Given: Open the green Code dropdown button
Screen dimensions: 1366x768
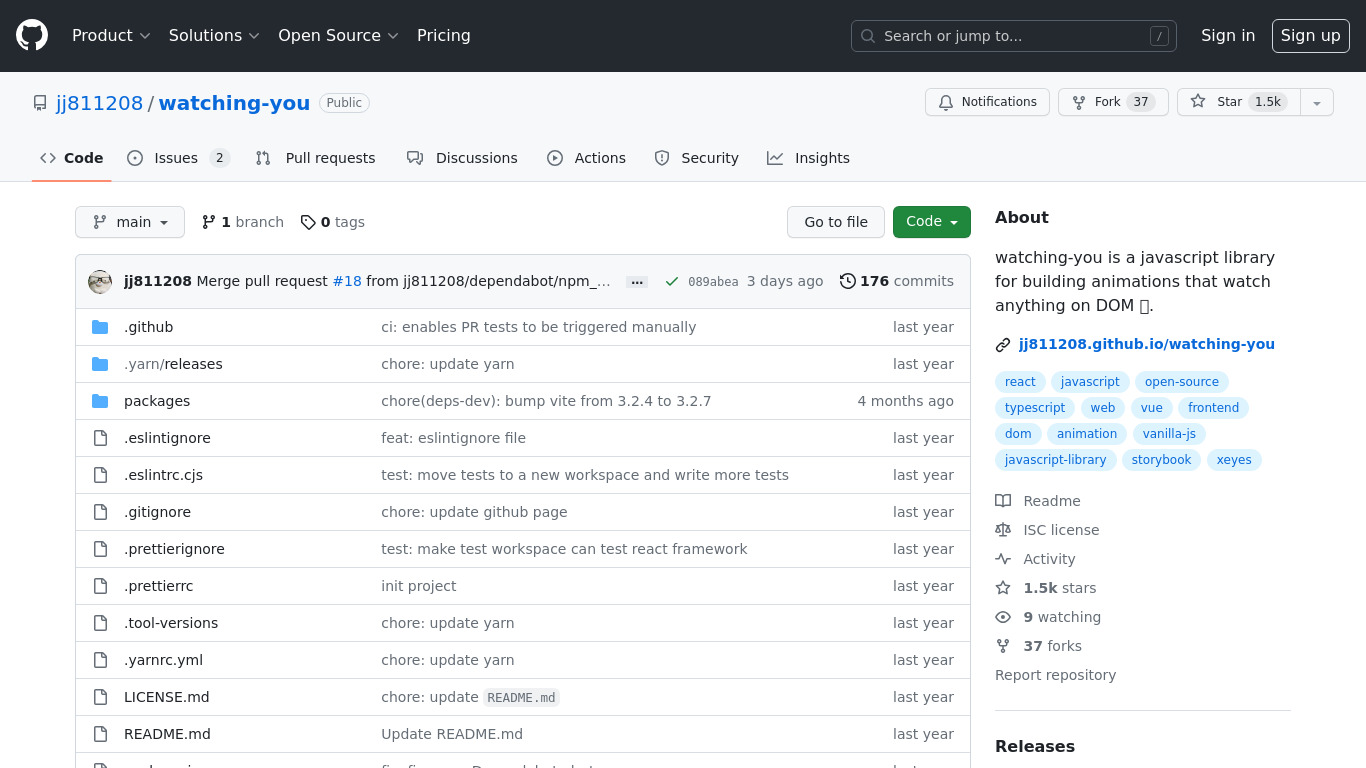Looking at the screenshot, I should (932, 222).
